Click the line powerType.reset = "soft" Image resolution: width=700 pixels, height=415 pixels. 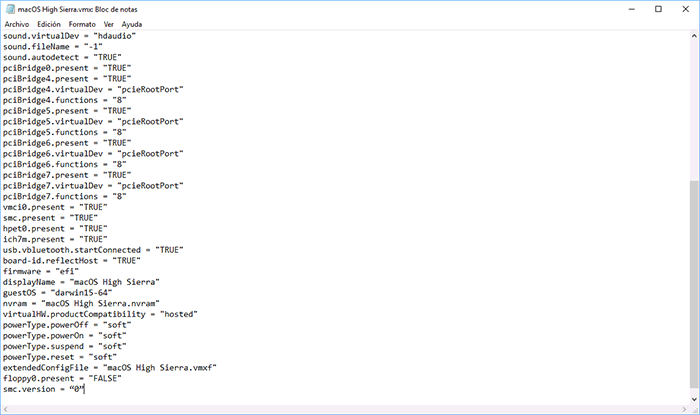coord(60,357)
